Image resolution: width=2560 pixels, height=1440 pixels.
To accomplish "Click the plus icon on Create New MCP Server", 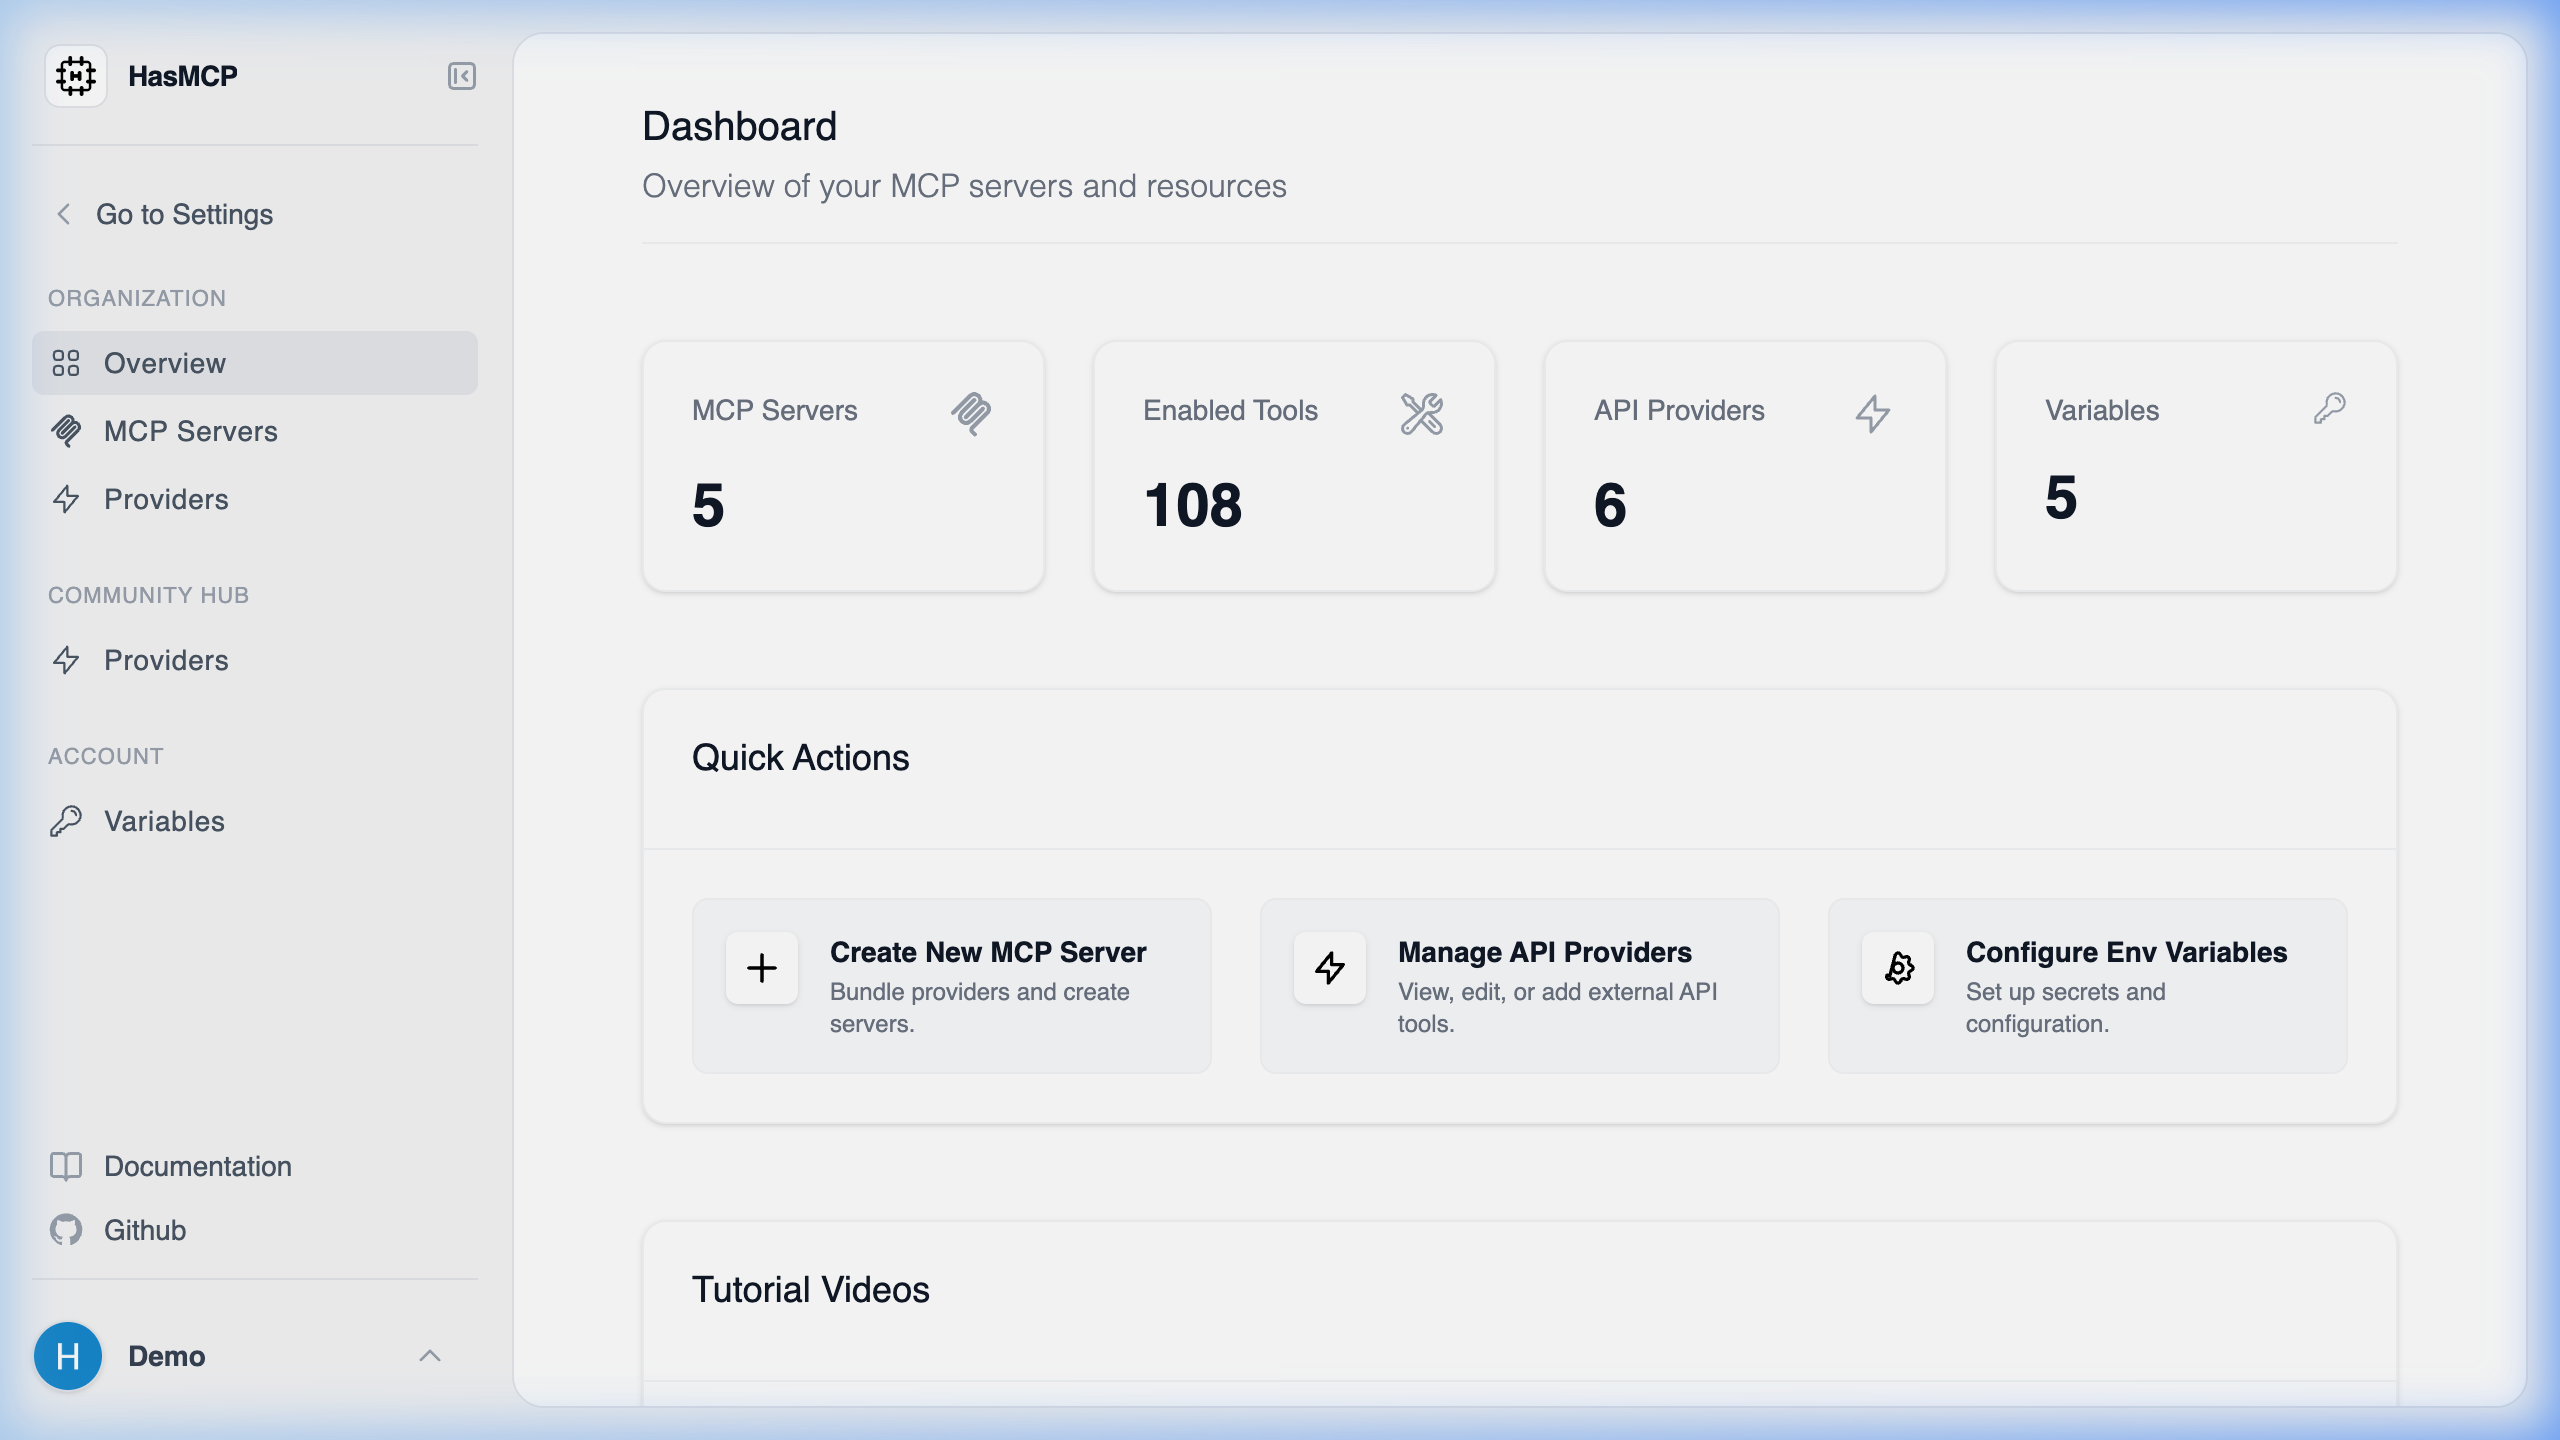I will [761, 967].
